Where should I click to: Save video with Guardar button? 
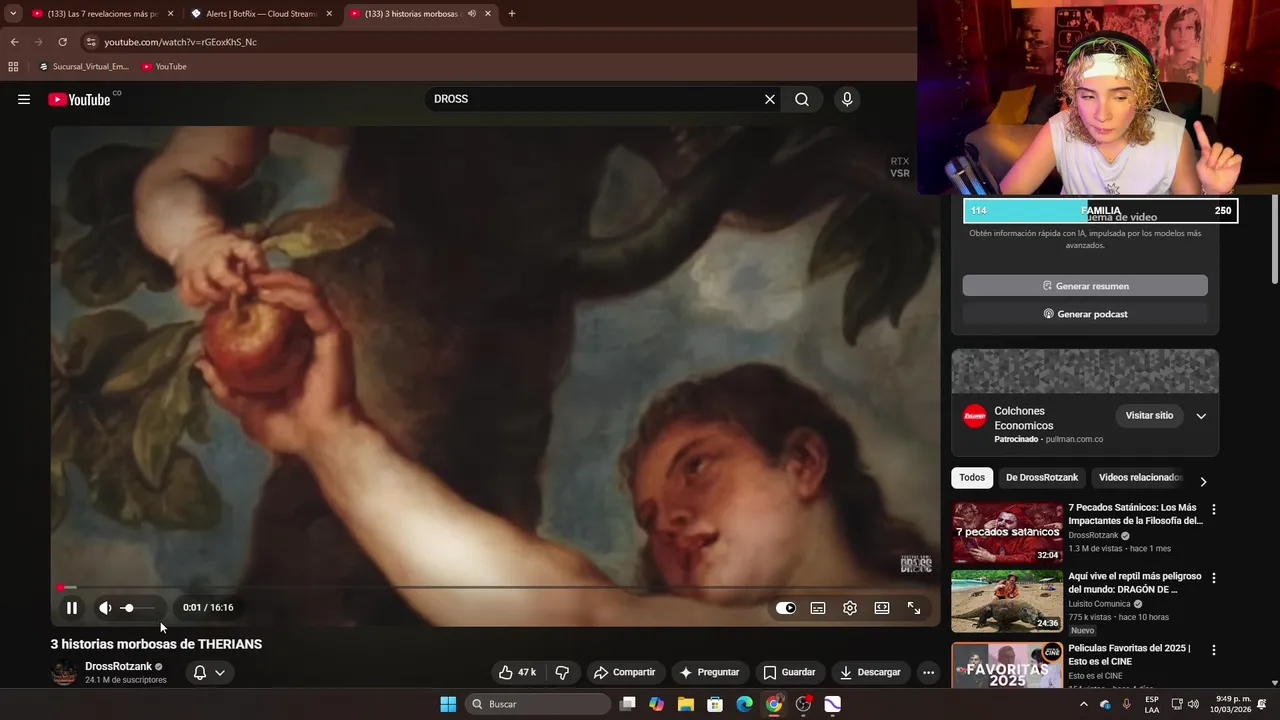click(789, 672)
